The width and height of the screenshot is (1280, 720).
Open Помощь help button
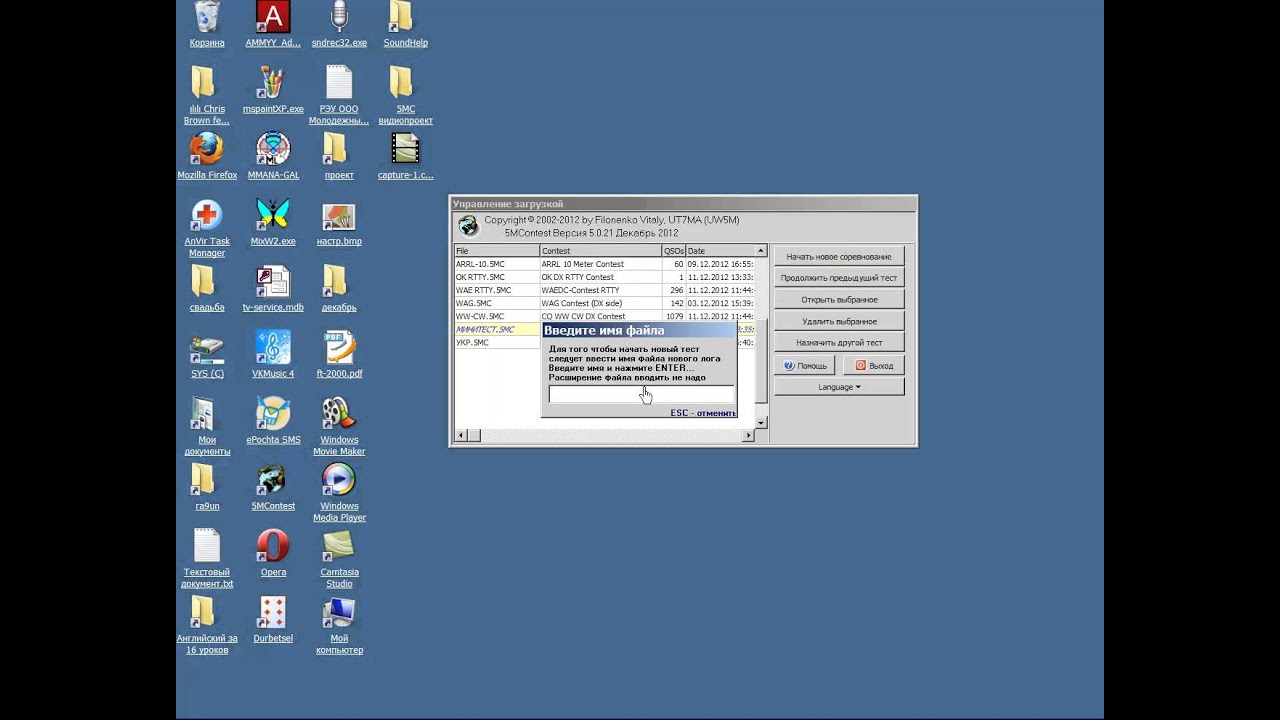(x=805, y=366)
